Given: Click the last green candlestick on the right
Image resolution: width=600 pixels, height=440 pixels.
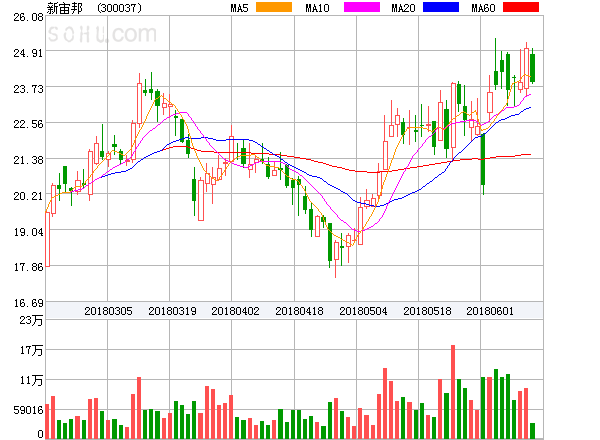Looking at the screenshot, I should pos(532,68).
